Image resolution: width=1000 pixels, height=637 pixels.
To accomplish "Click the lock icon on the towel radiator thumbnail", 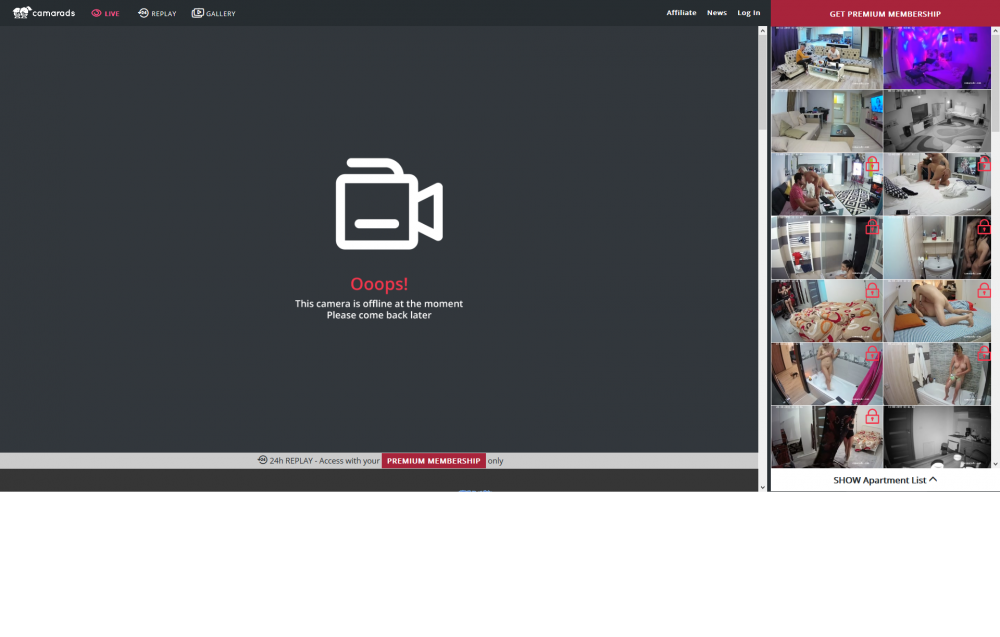I will [x=872, y=227].
